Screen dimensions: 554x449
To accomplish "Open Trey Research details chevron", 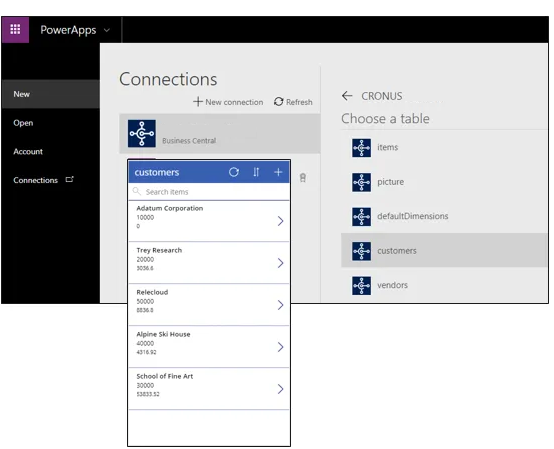I will click(x=281, y=263).
